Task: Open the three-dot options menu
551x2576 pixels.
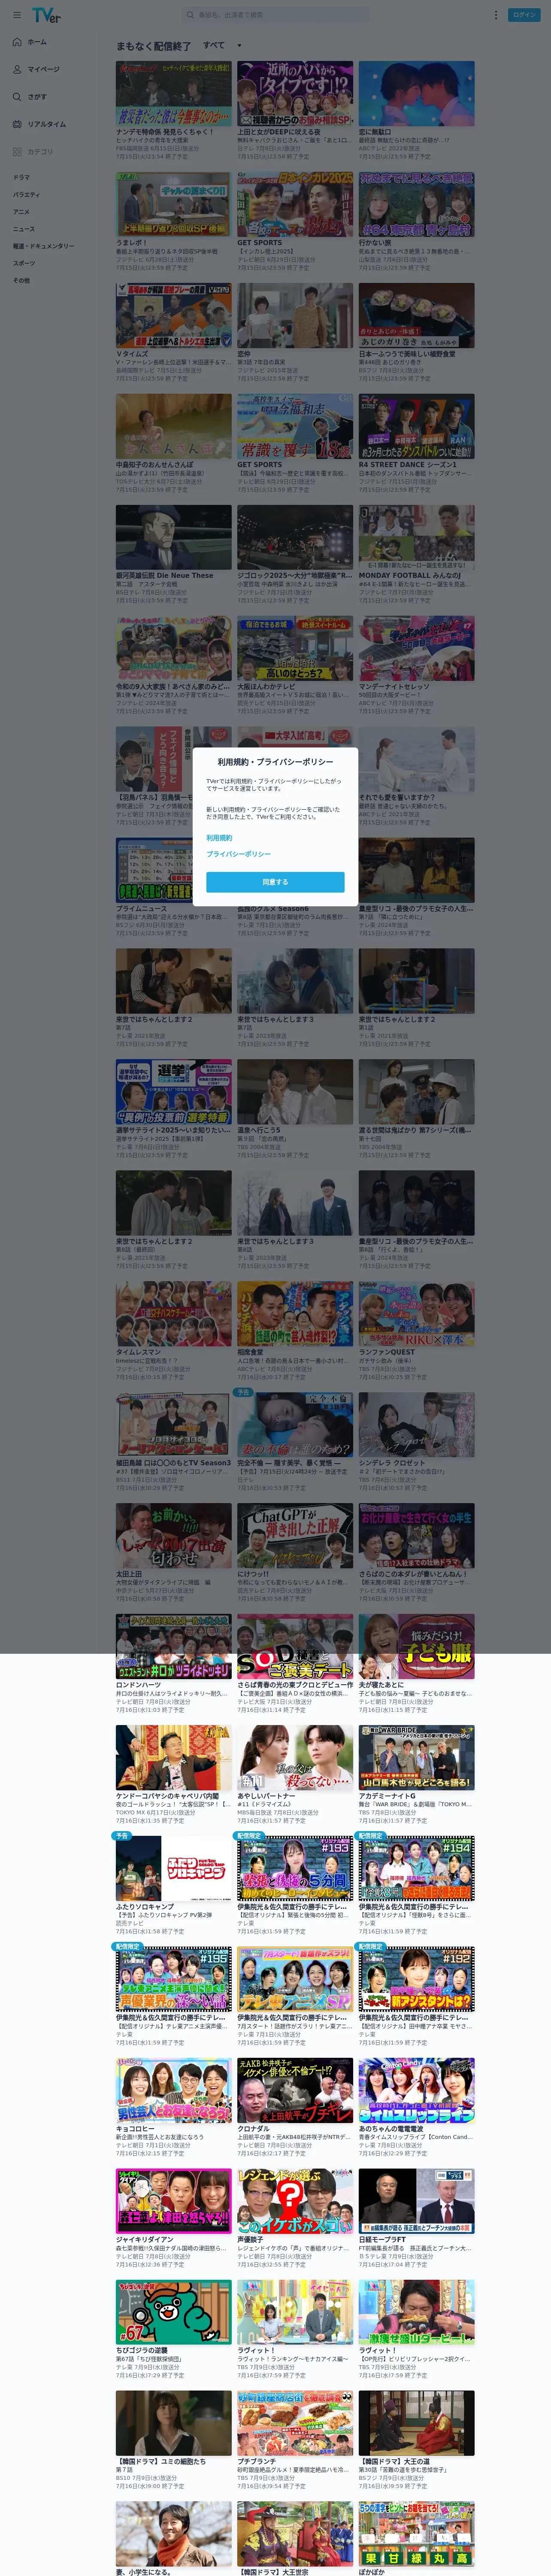Action: click(x=495, y=15)
